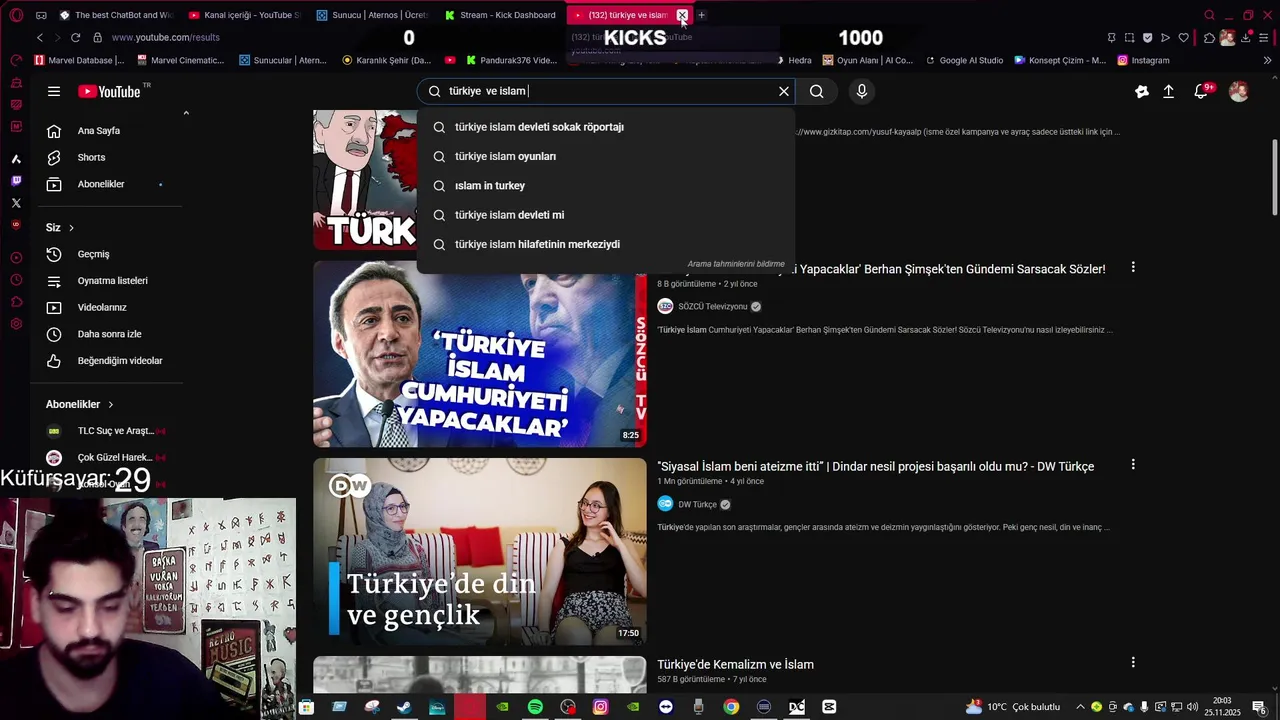Click the magnifier search button

817,91
